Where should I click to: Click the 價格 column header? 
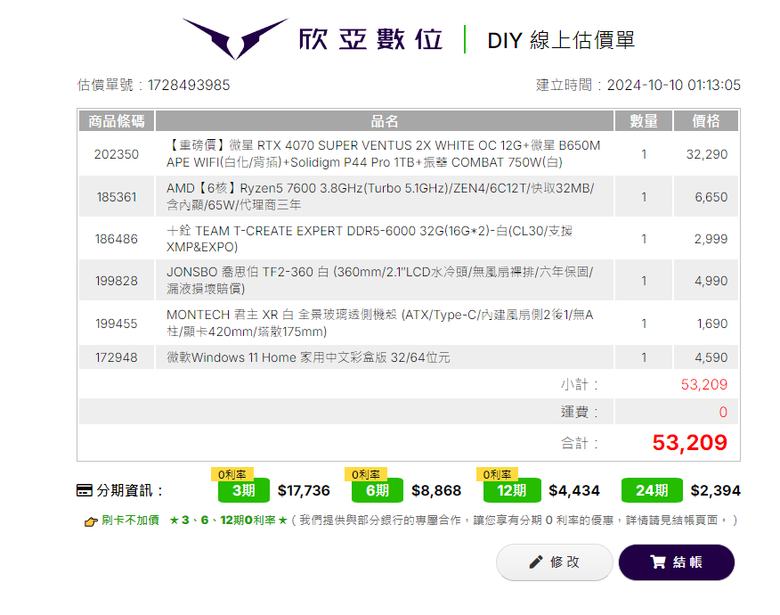[706, 121]
